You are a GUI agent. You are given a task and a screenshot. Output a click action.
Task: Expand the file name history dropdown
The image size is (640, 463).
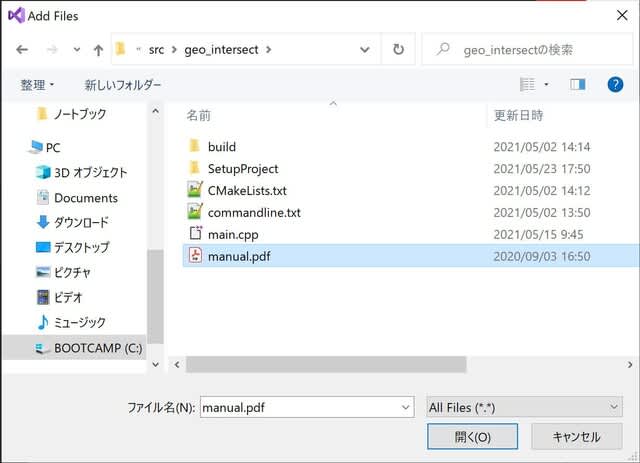(x=404, y=407)
